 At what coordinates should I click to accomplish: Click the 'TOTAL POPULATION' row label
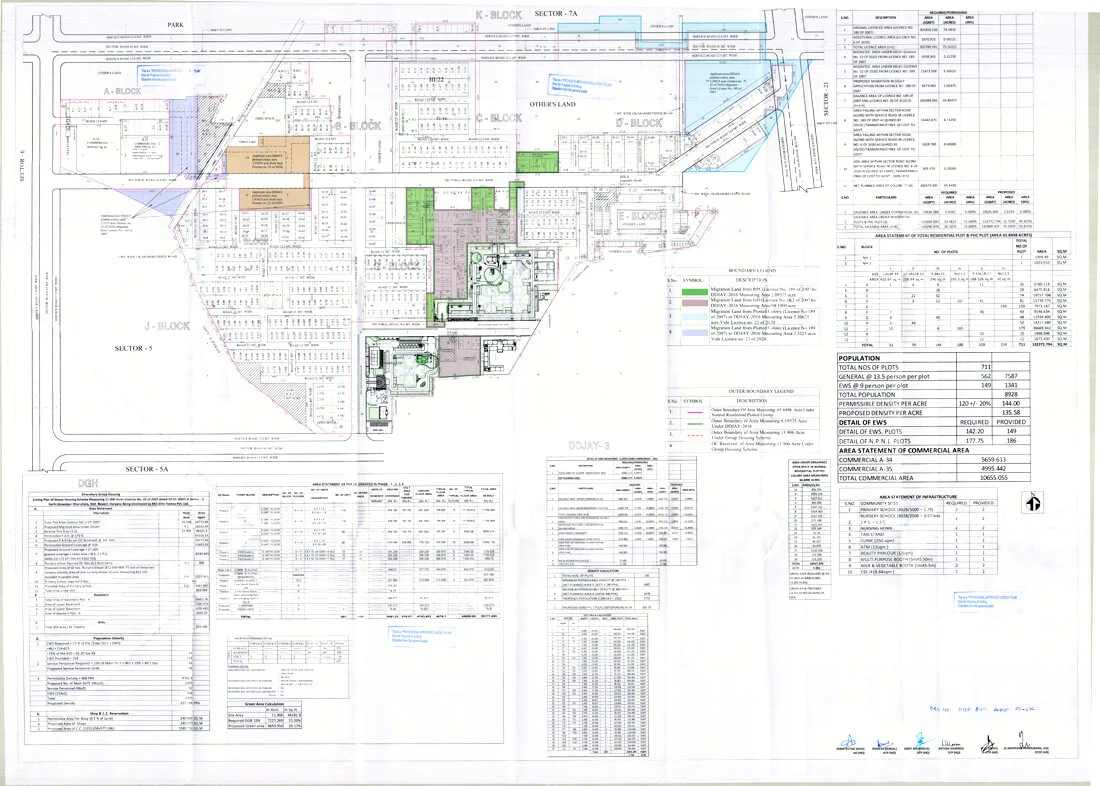[867, 394]
